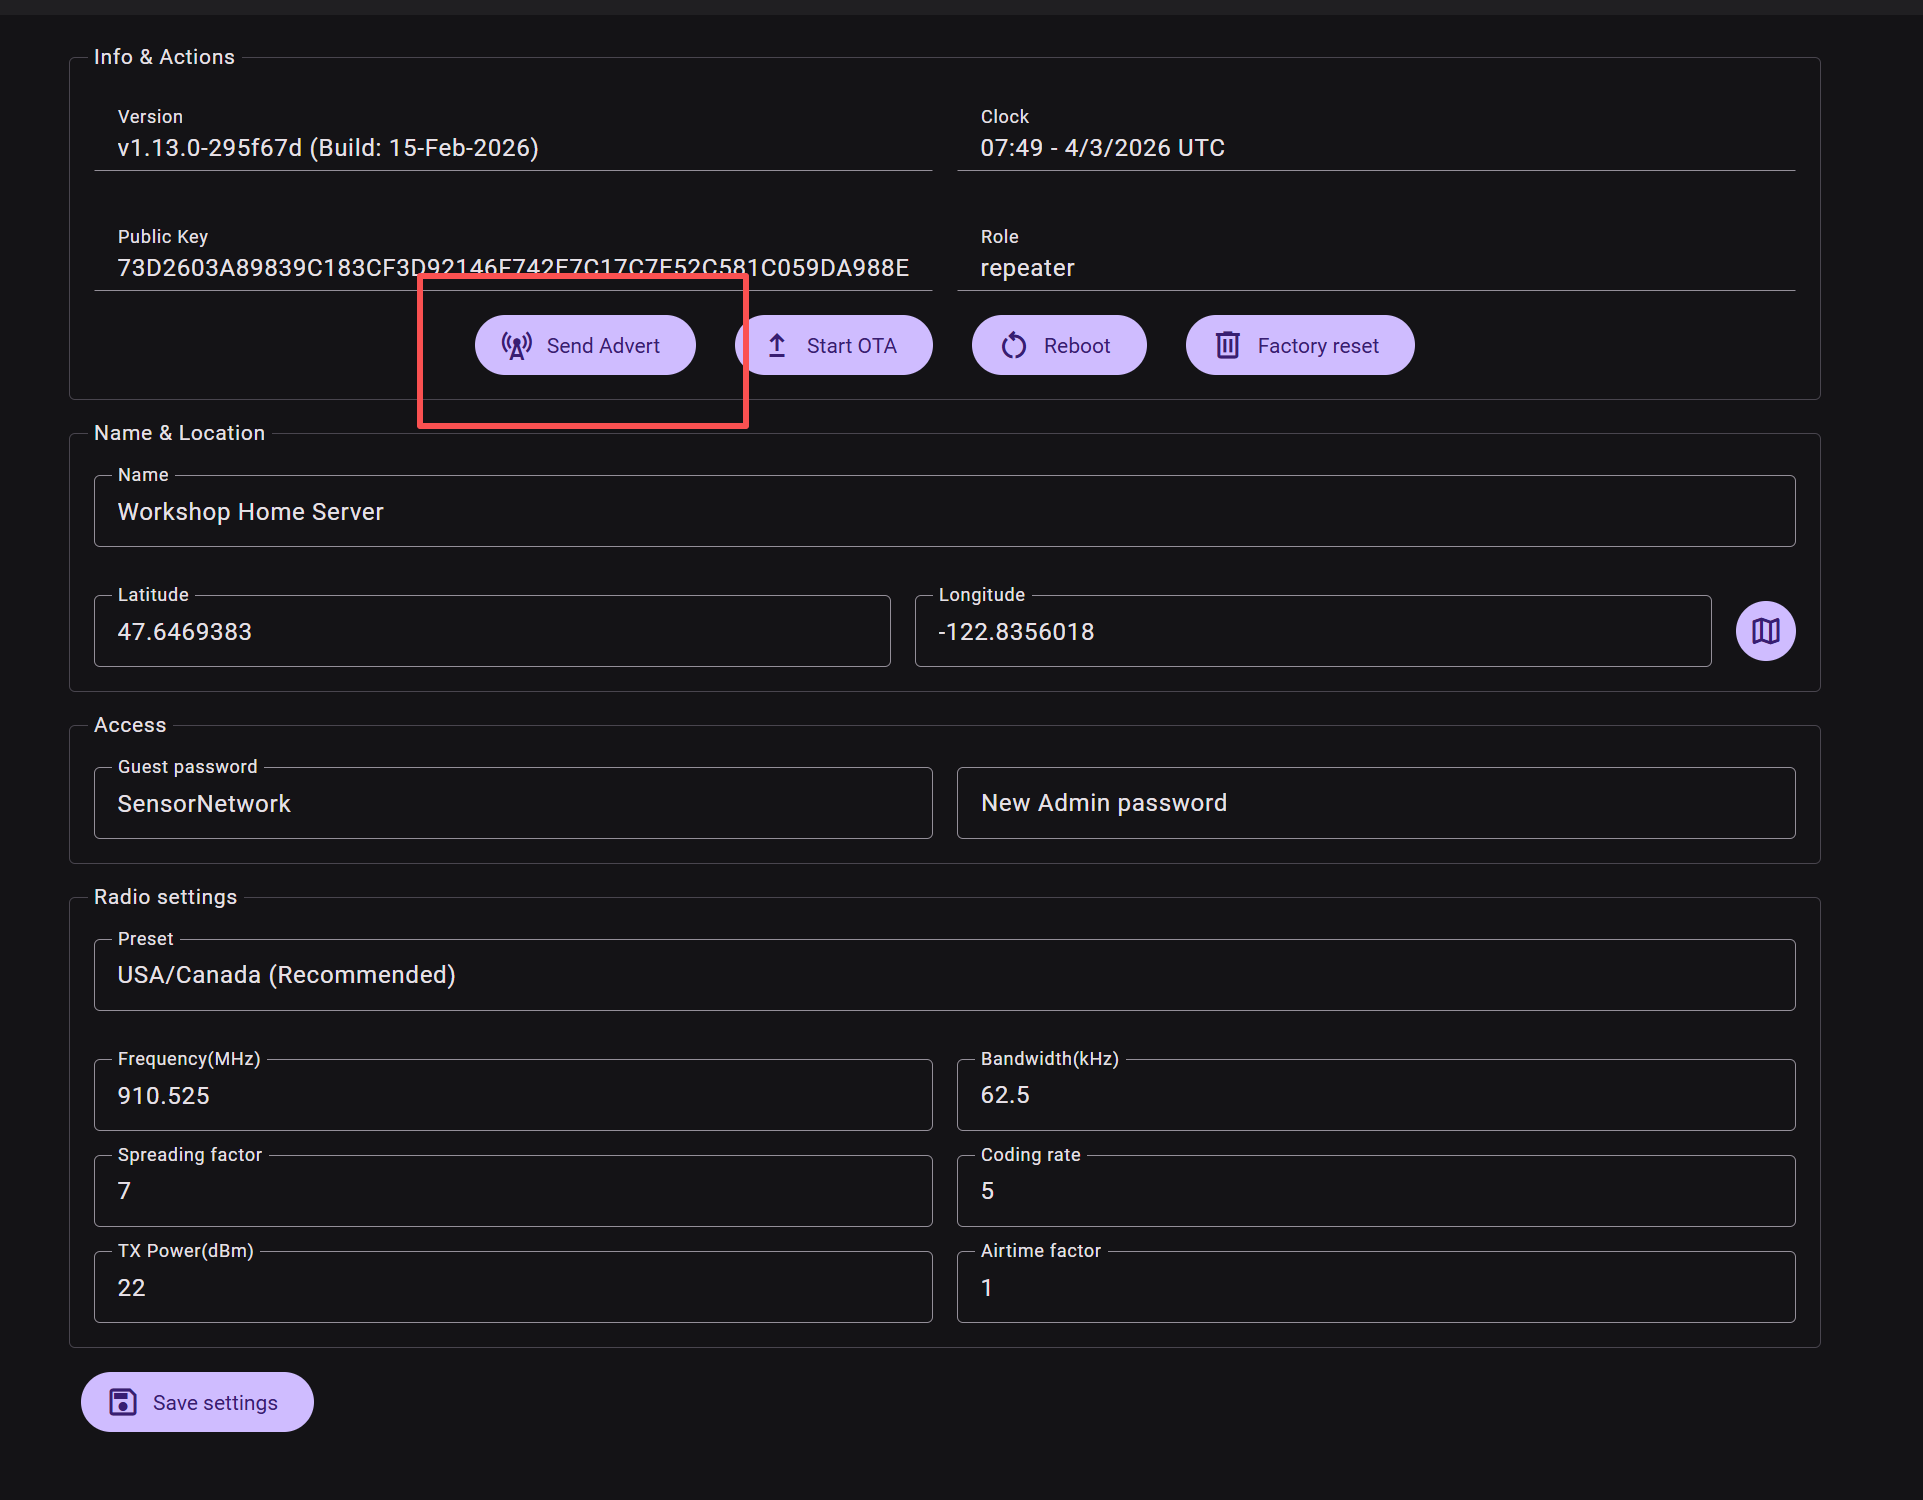Click into the Longitude input field
1923x1500 pixels.
coord(1312,632)
